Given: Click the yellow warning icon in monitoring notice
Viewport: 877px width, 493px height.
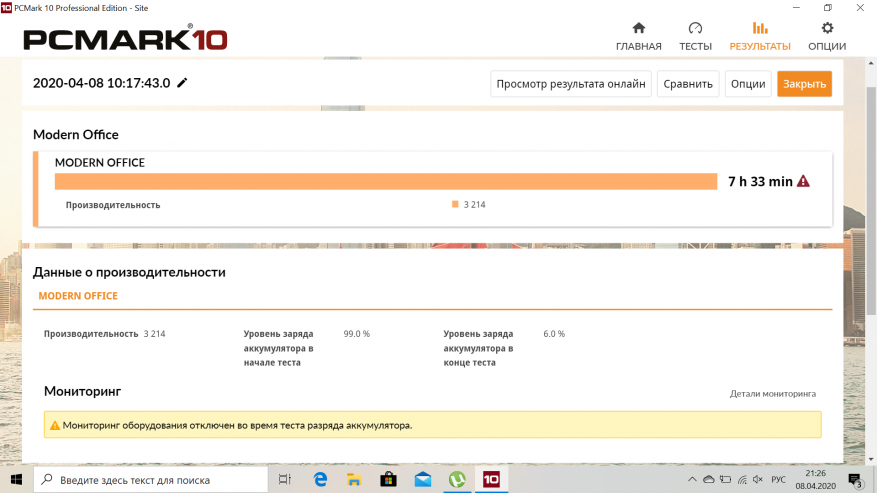Looking at the screenshot, I should (x=55, y=426).
